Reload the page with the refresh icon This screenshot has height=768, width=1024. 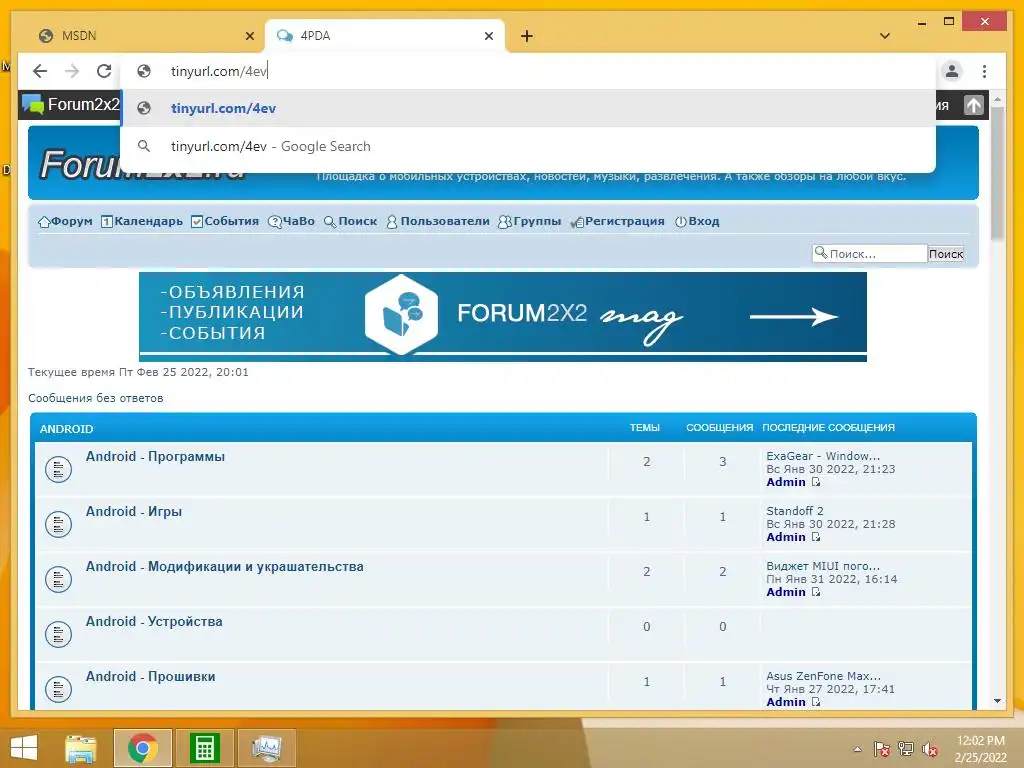click(104, 71)
